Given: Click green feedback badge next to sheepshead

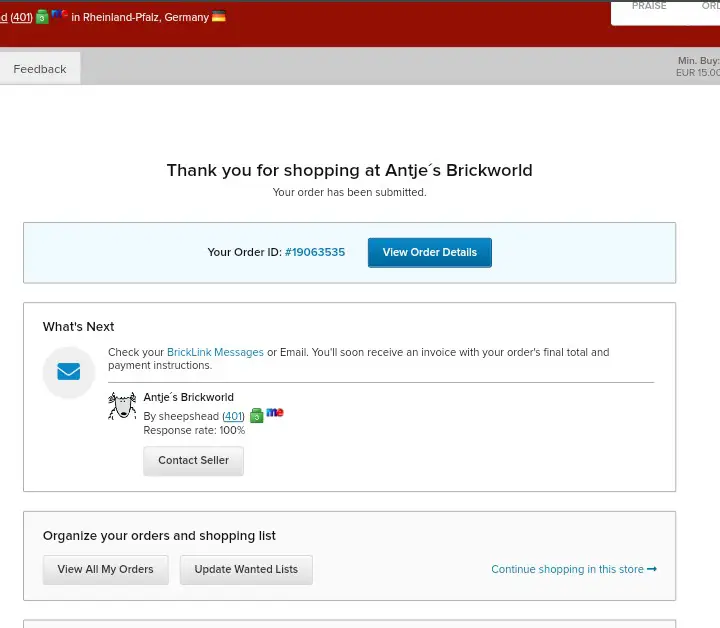Looking at the screenshot, I should coord(256,415).
